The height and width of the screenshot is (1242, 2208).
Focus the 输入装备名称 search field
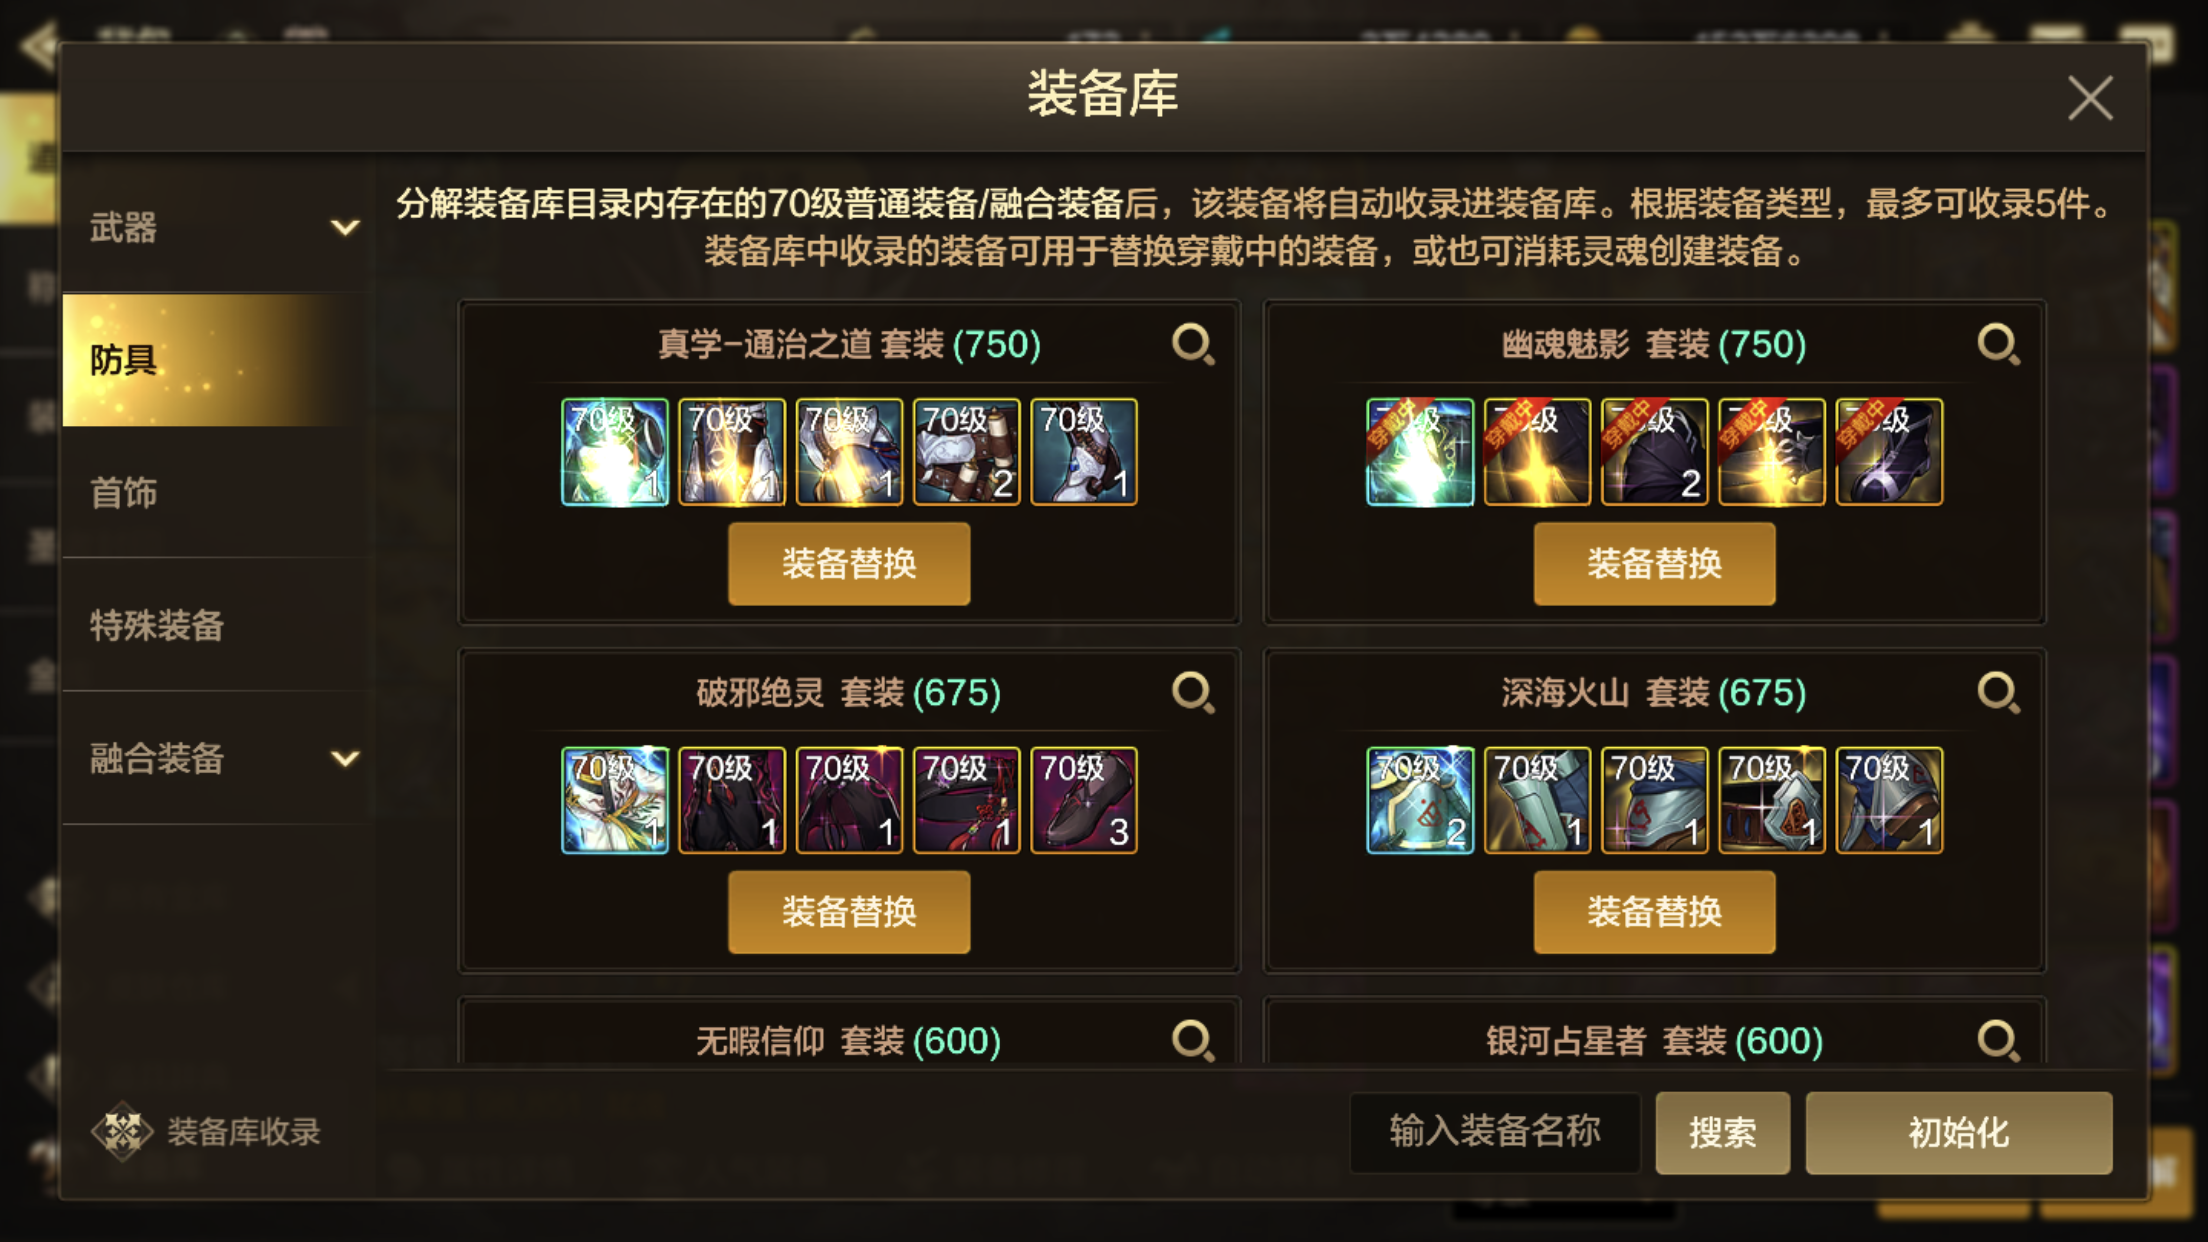click(1495, 1132)
